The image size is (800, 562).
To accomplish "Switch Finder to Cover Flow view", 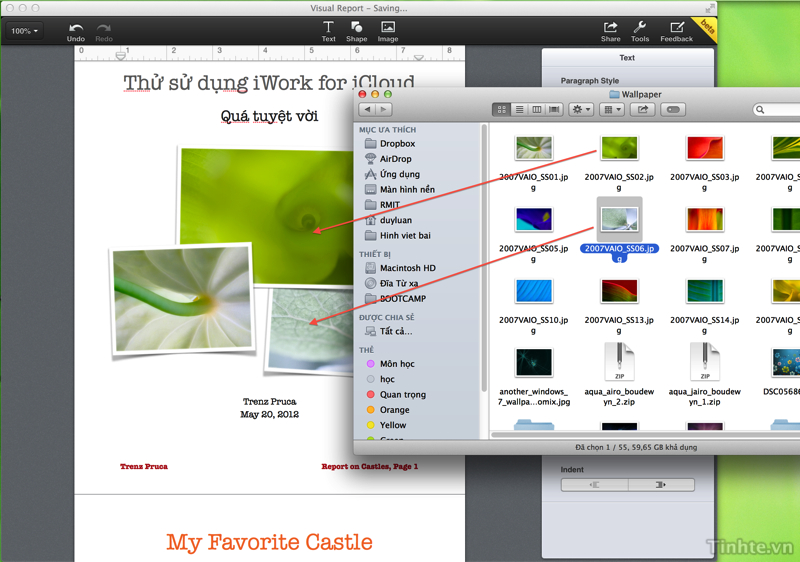I will (554, 109).
